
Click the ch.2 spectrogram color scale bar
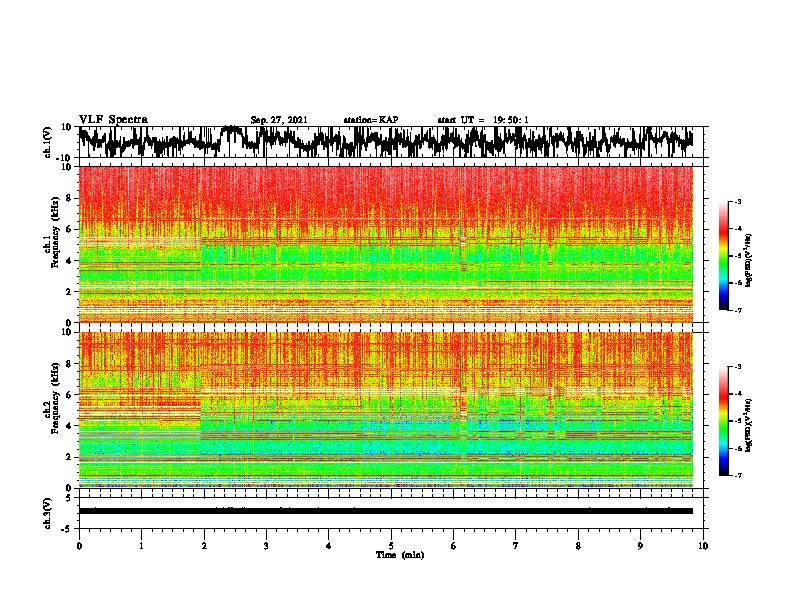coord(723,421)
